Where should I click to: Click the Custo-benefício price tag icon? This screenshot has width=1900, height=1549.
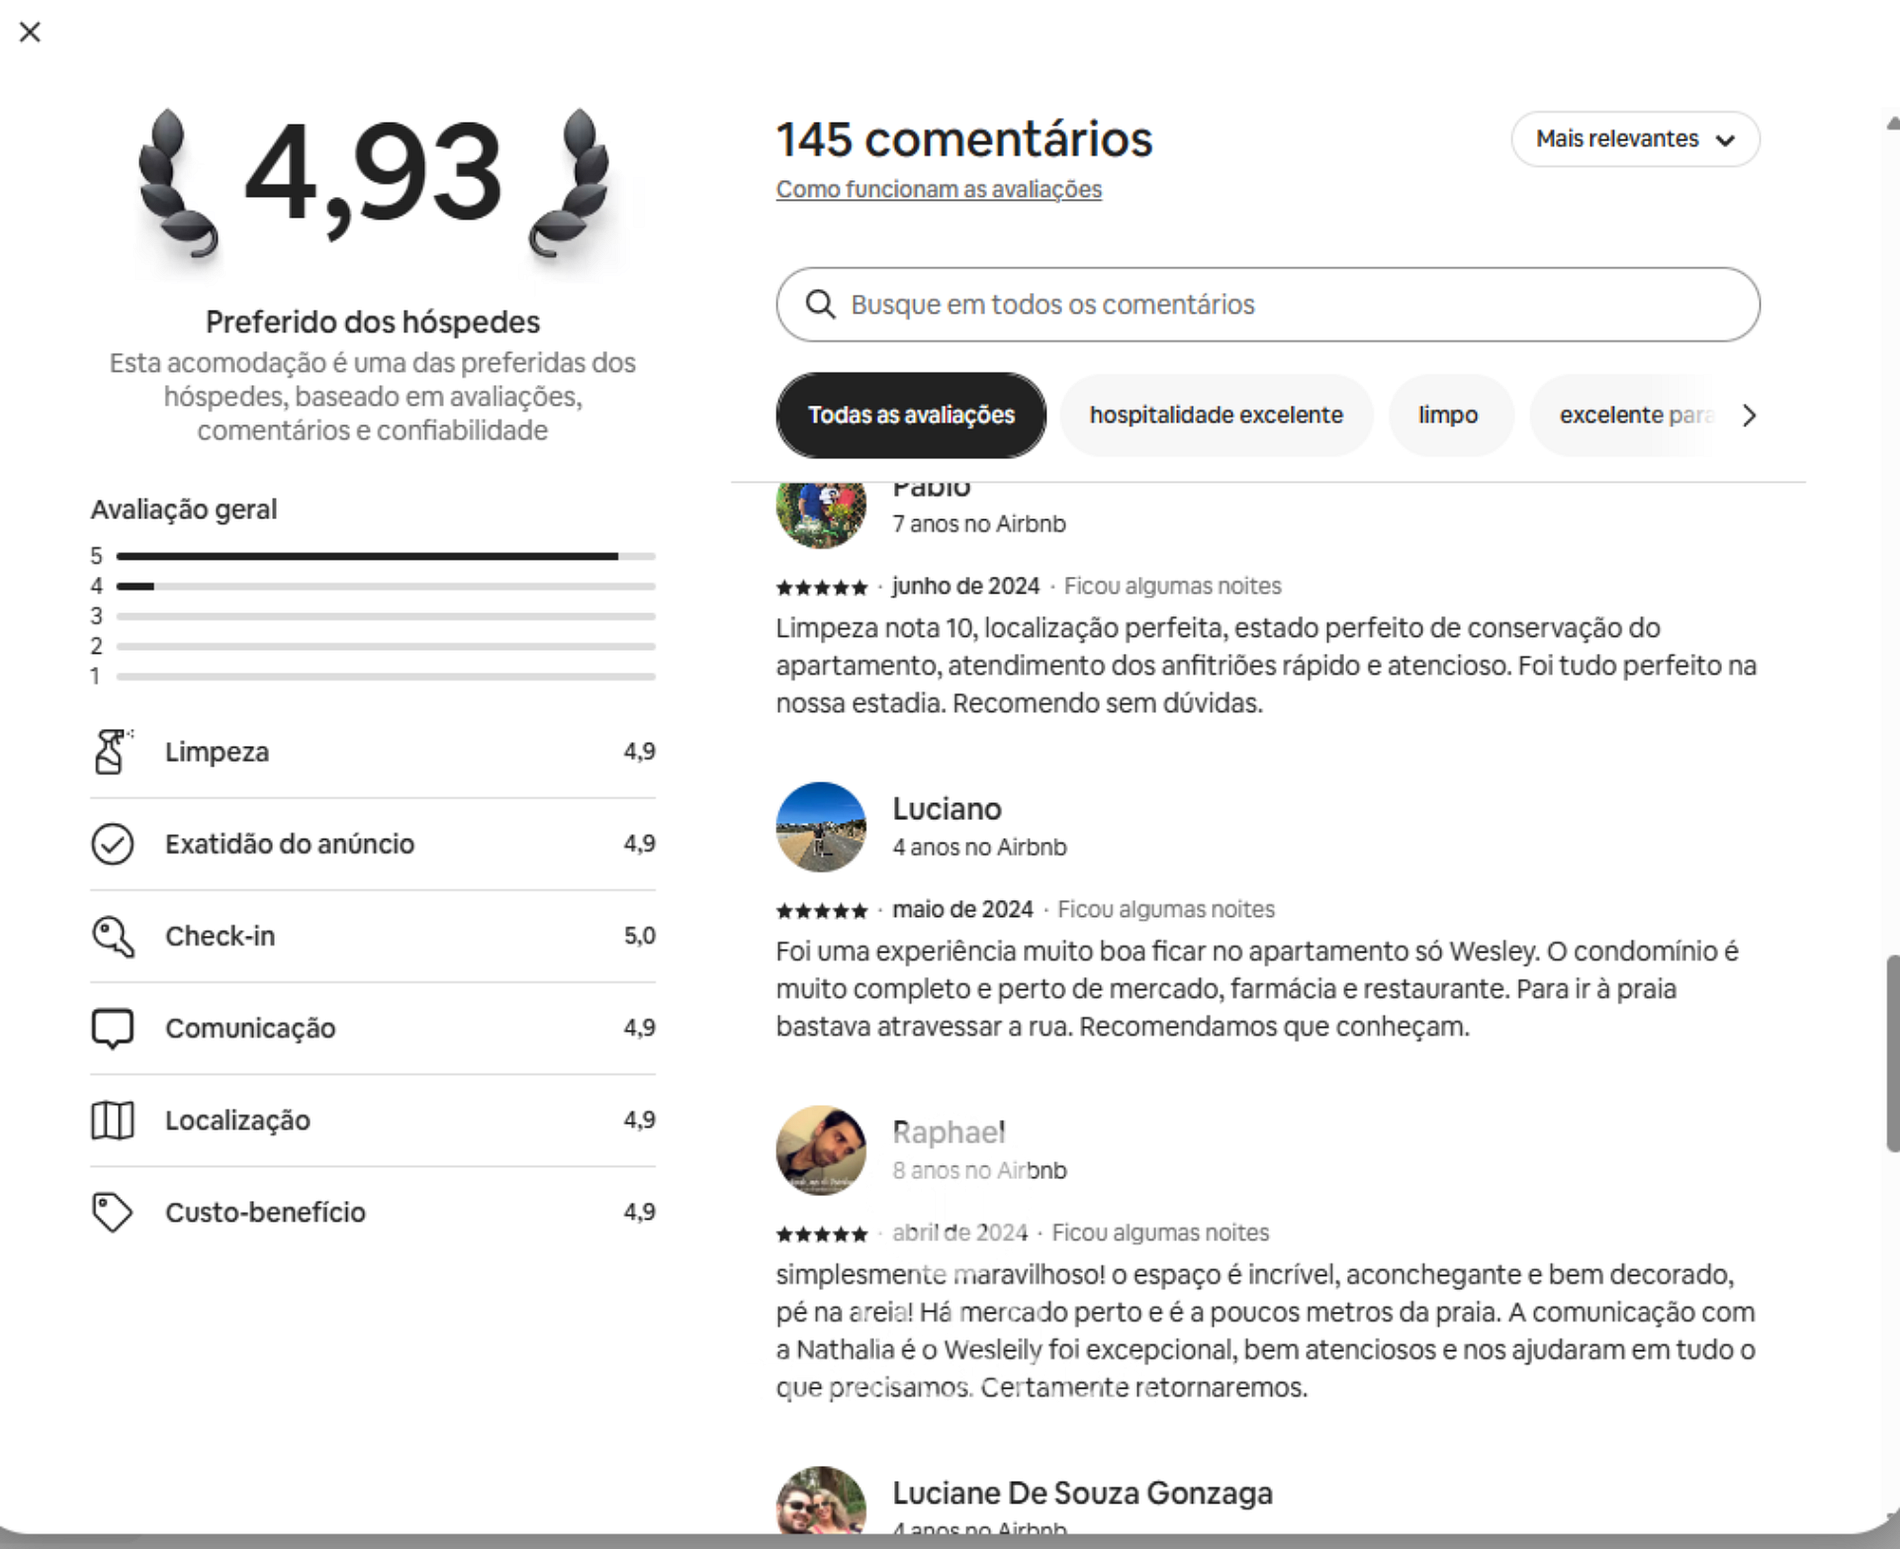coord(112,1212)
